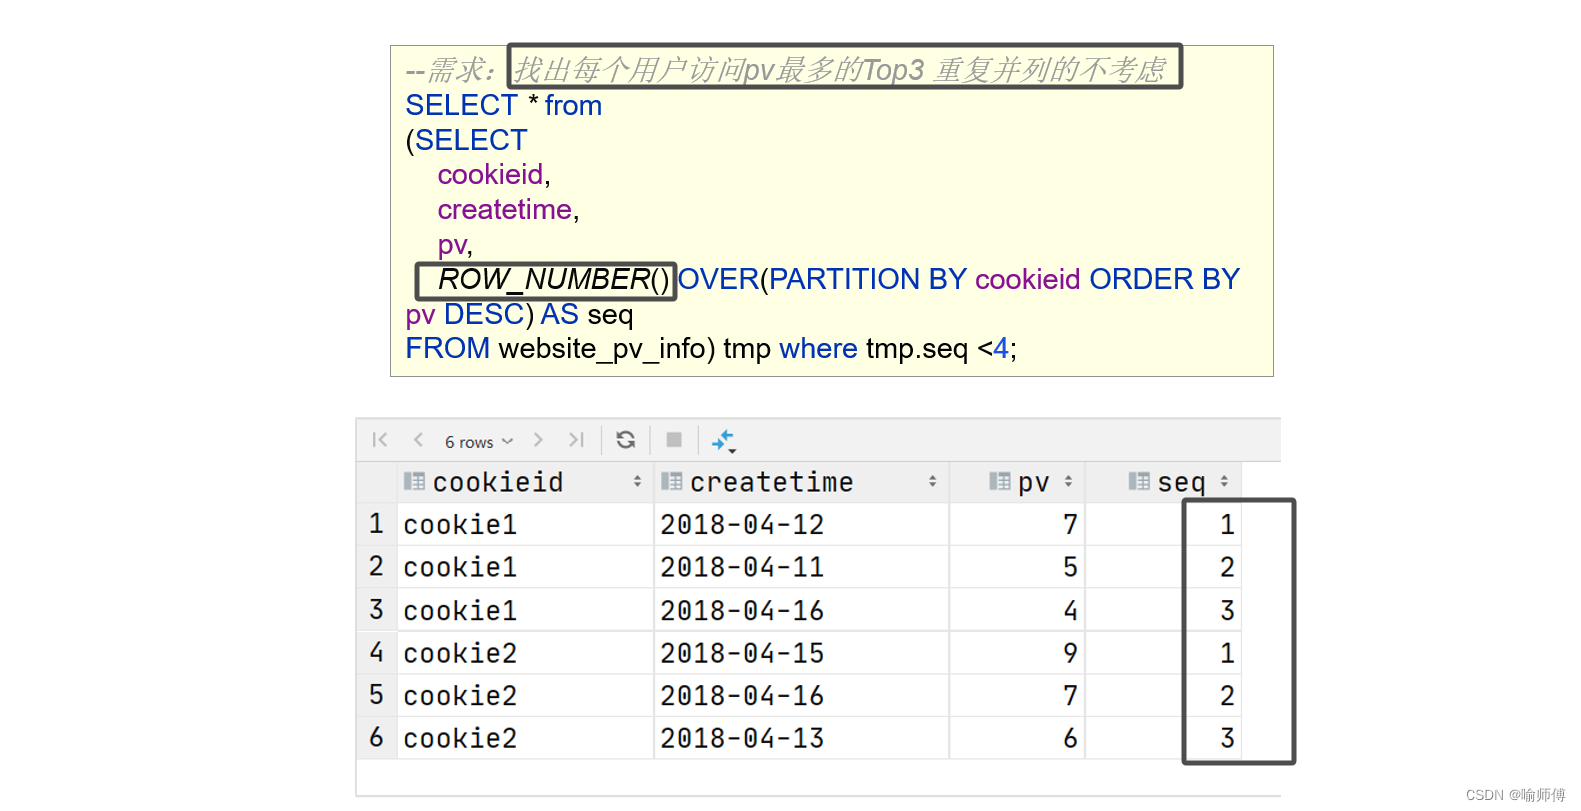Select createtime cell in row 5
1581x811 pixels.
[801, 695]
